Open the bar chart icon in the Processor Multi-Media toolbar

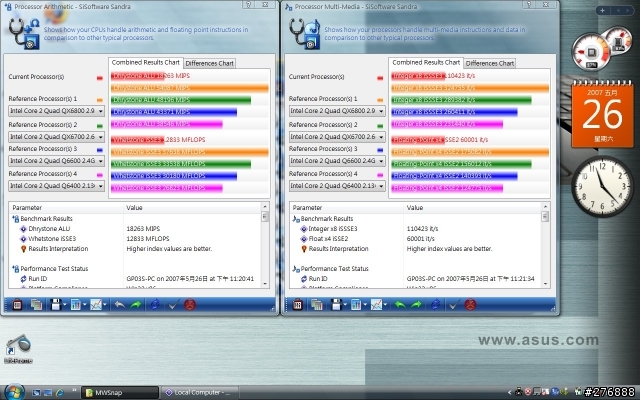[356, 304]
